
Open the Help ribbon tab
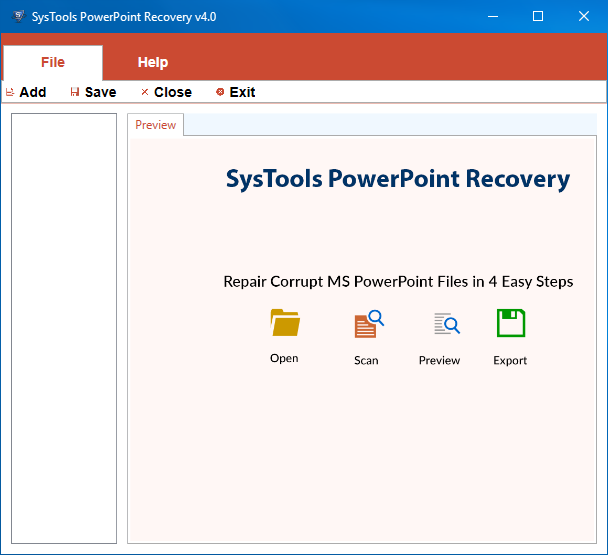152,62
